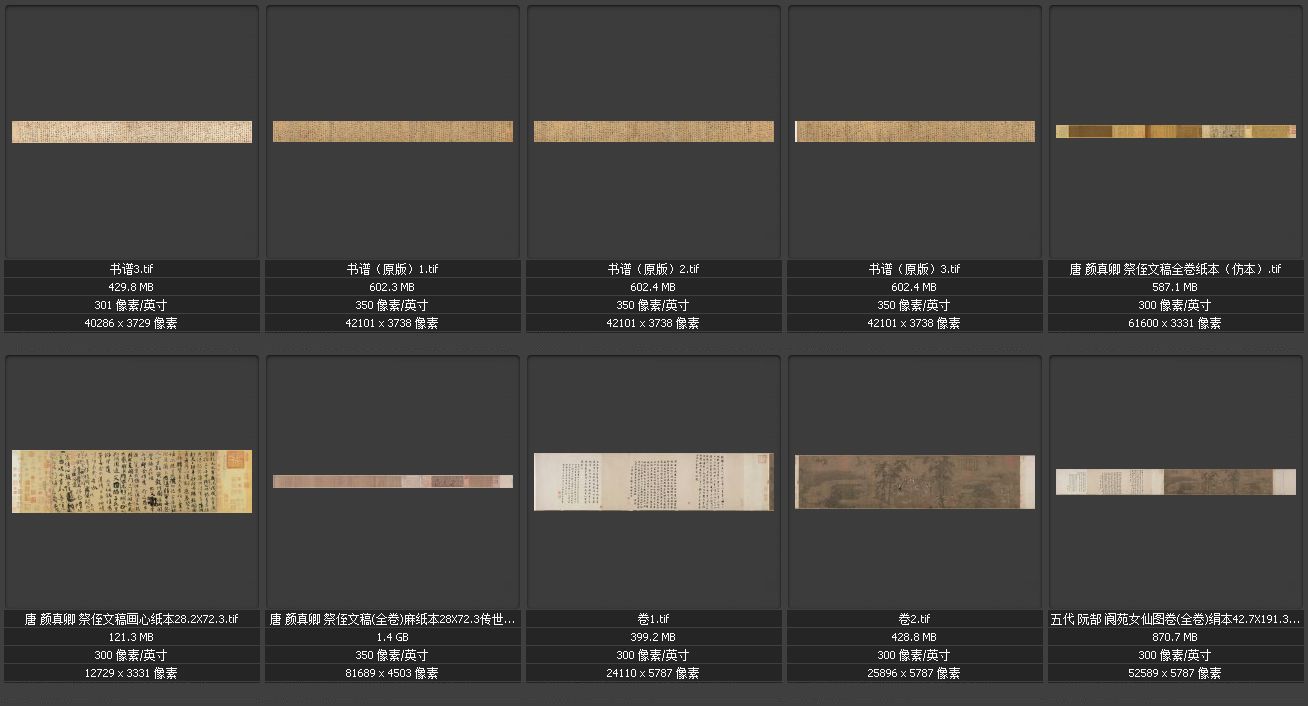This screenshot has width=1308, height=706.
Task: Click the 61600 x 3331 像素 dimensions label
Action: coord(1176,323)
